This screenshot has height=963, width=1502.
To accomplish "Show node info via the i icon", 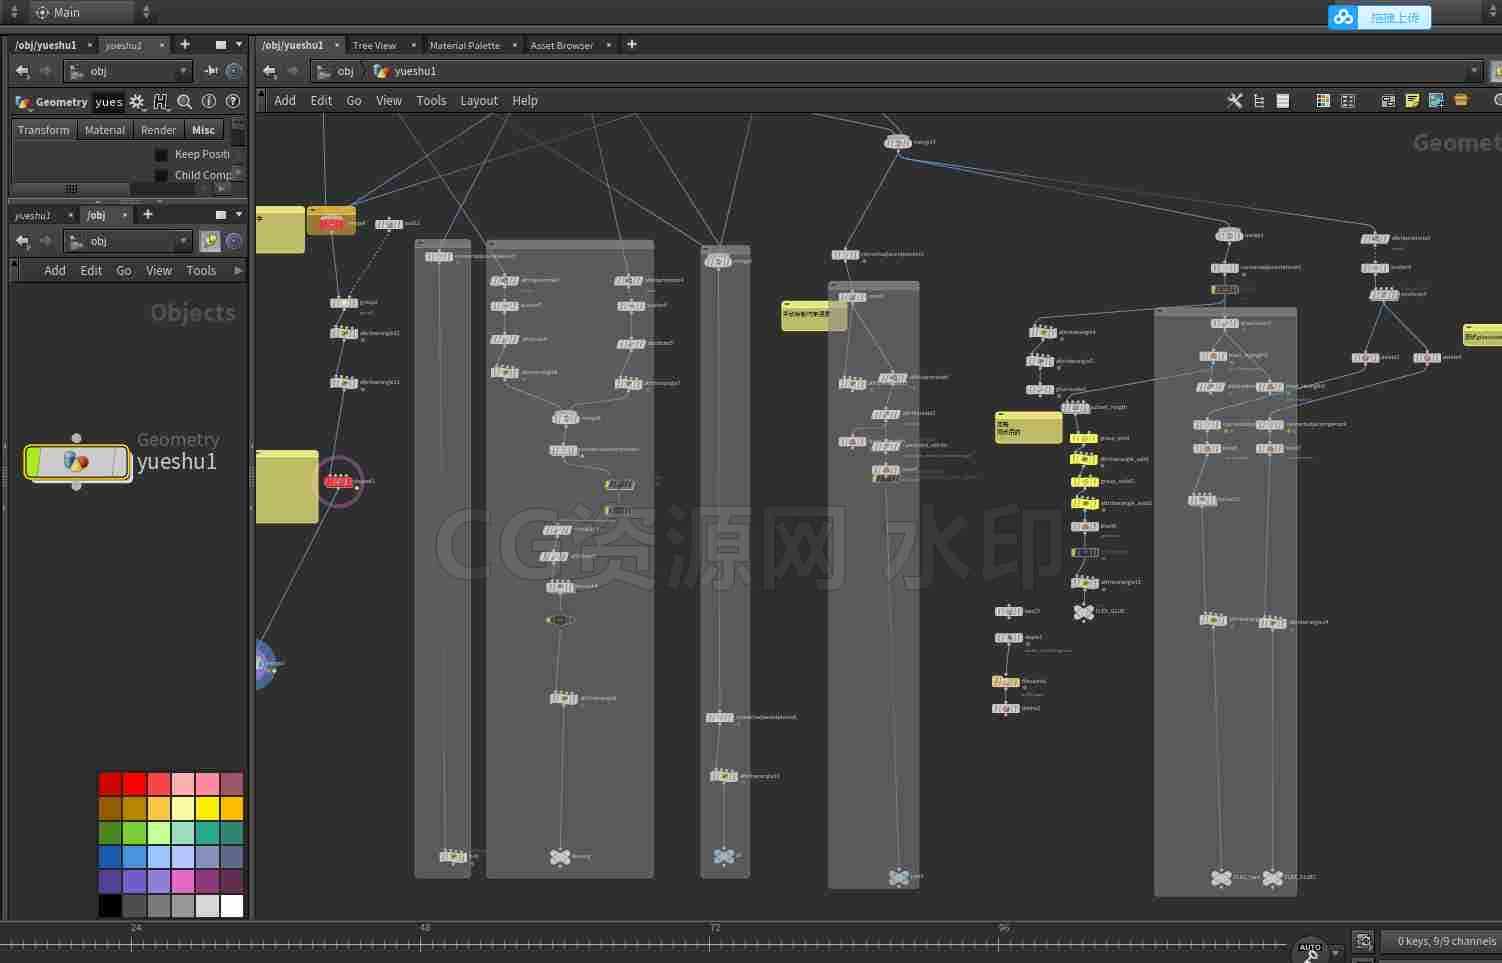I will click(209, 102).
